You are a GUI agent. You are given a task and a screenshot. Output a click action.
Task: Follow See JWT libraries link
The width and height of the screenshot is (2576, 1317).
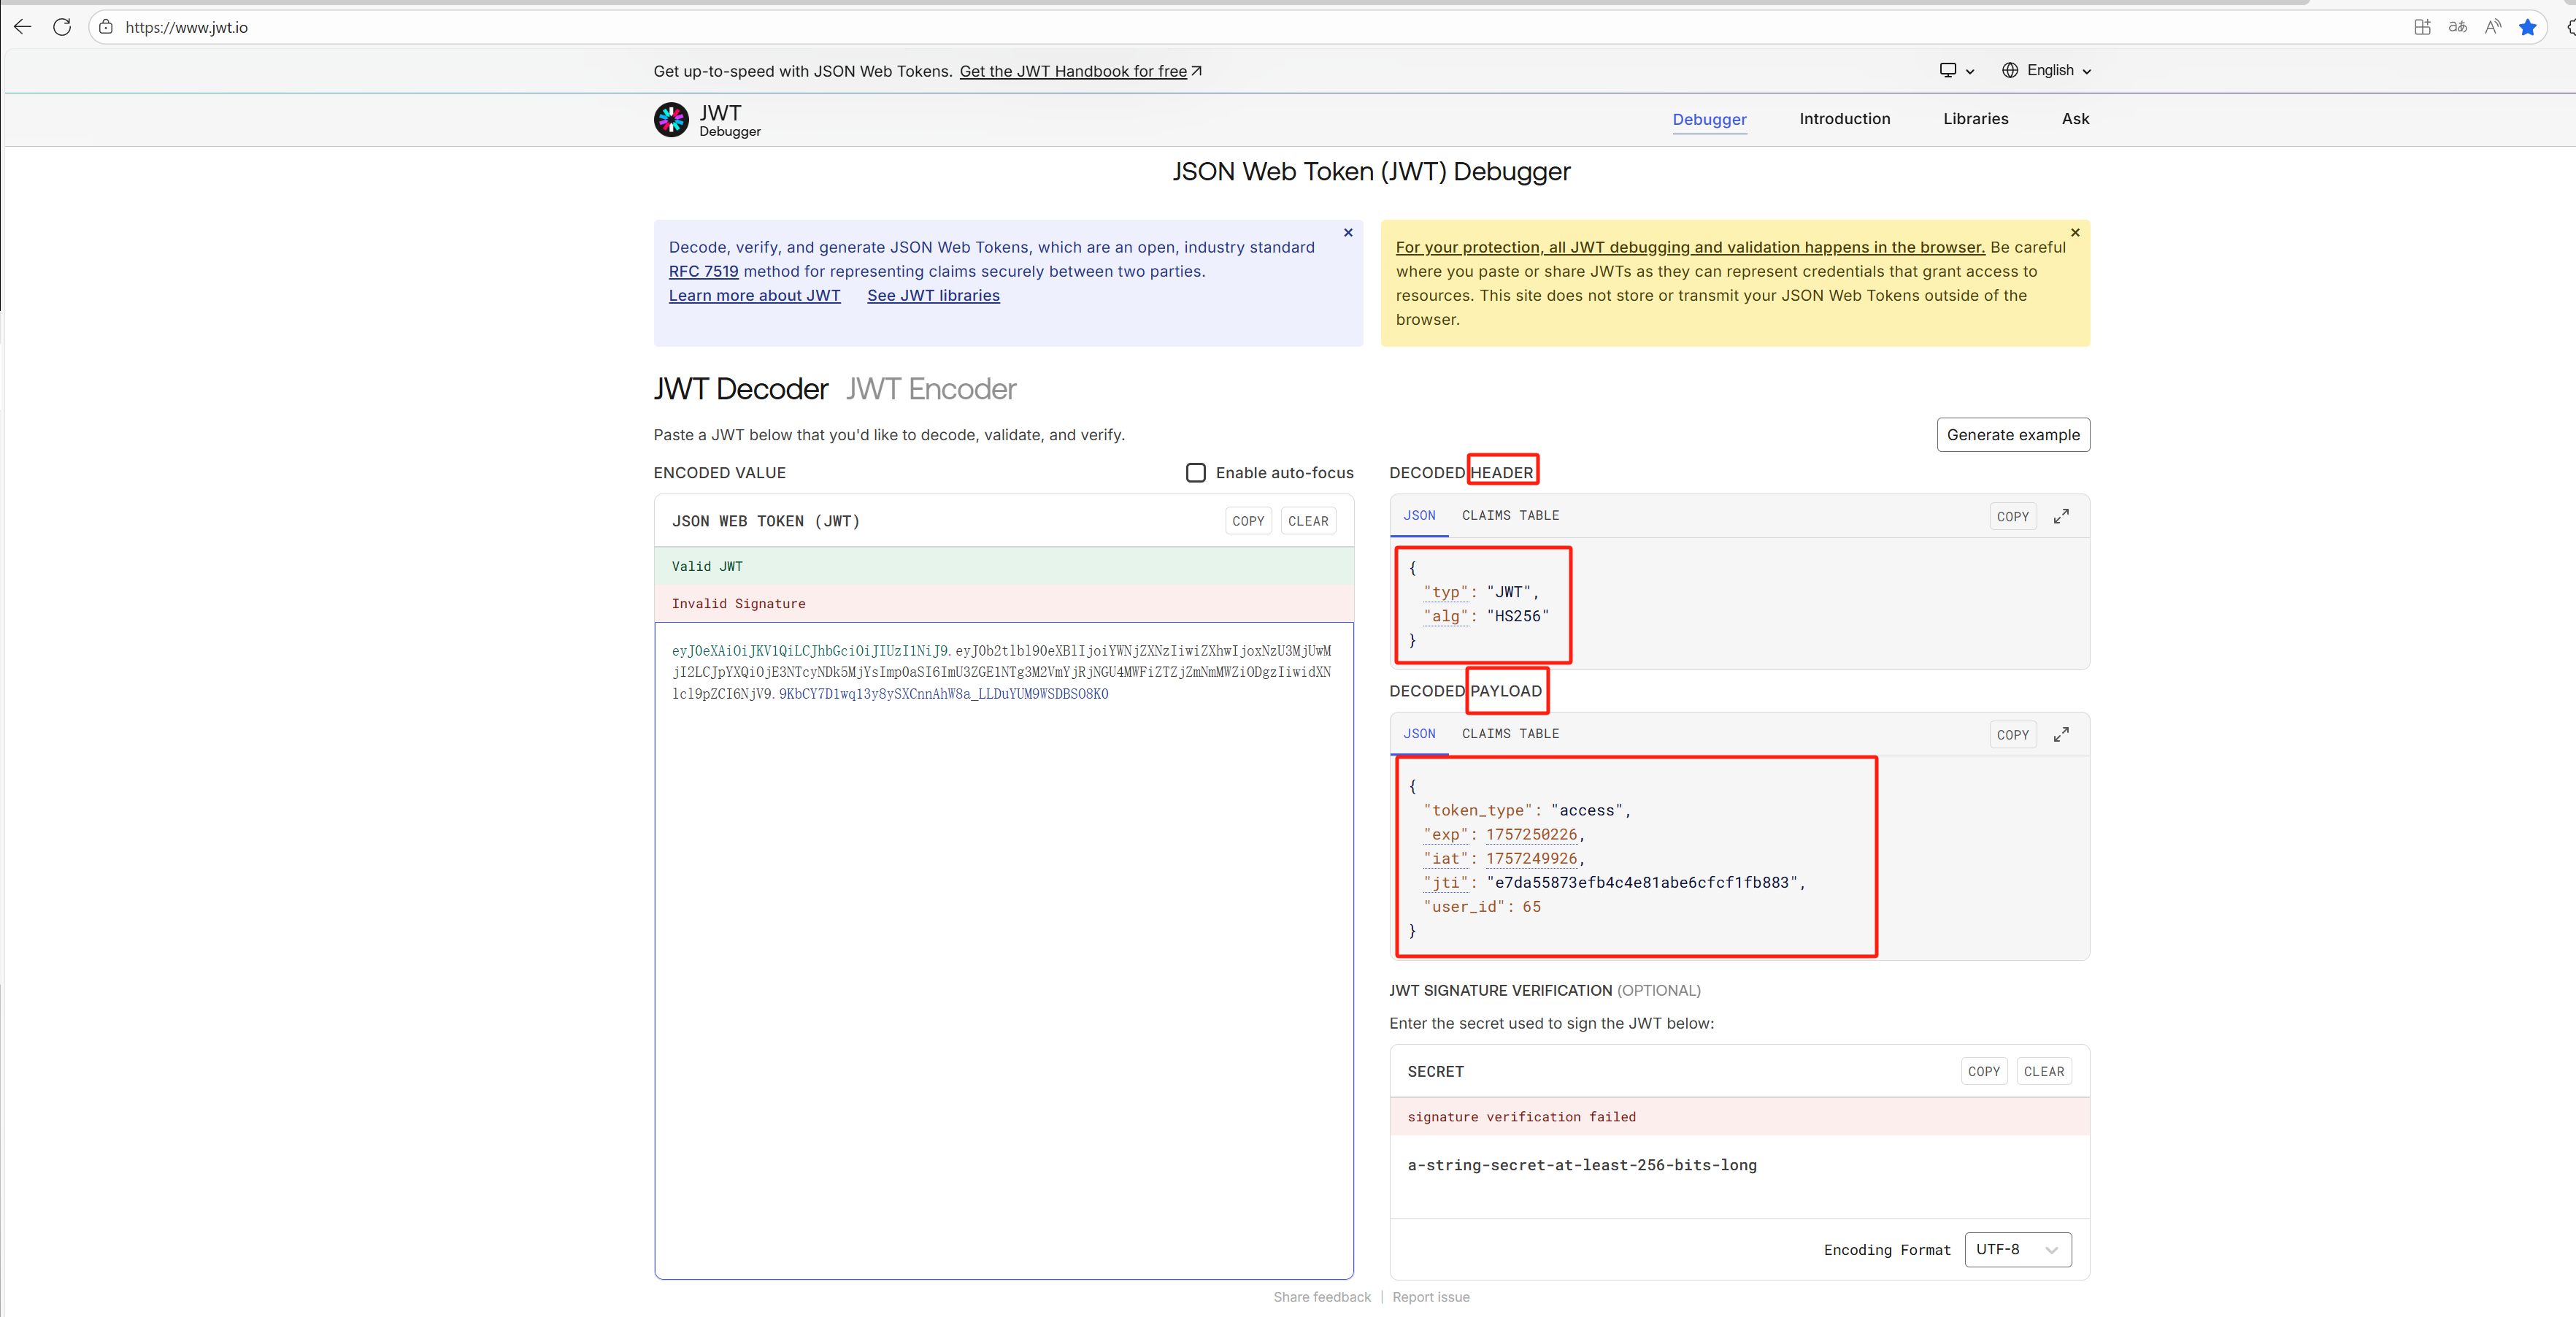coord(933,295)
